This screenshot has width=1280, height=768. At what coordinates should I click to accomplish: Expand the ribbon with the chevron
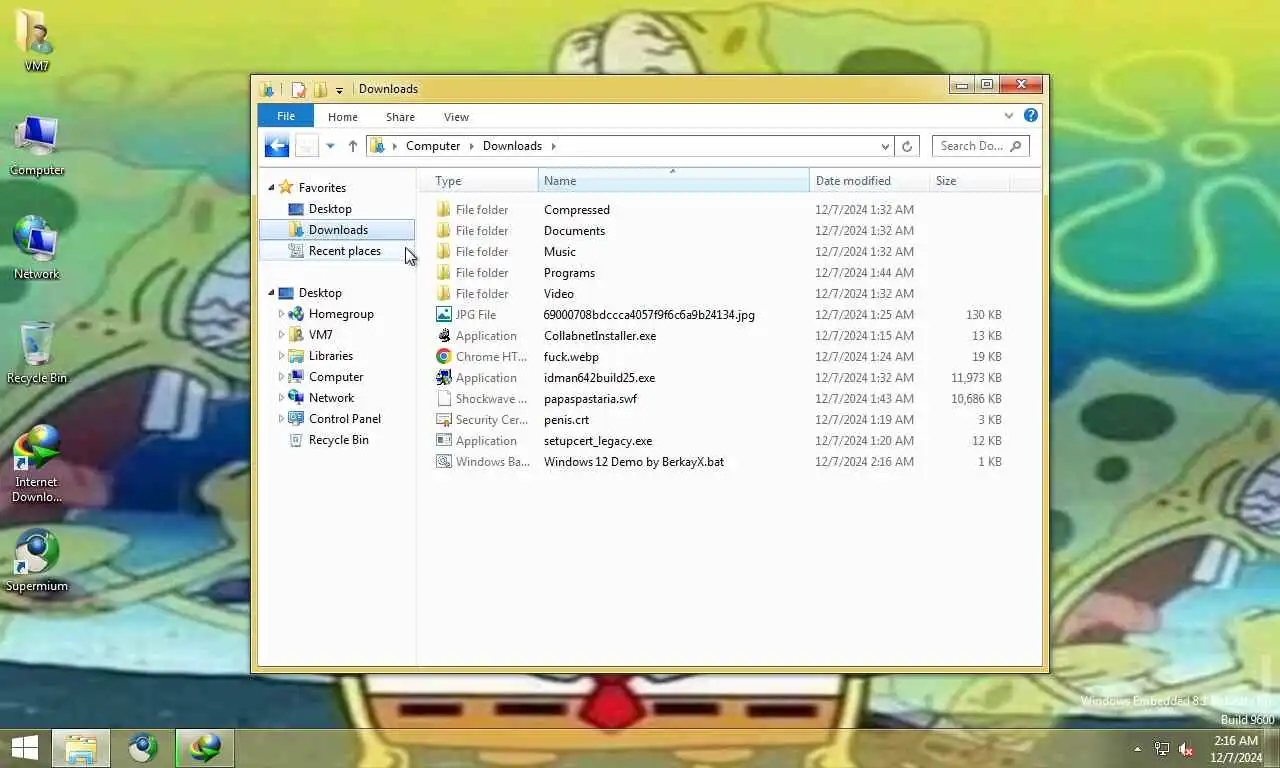click(1008, 116)
